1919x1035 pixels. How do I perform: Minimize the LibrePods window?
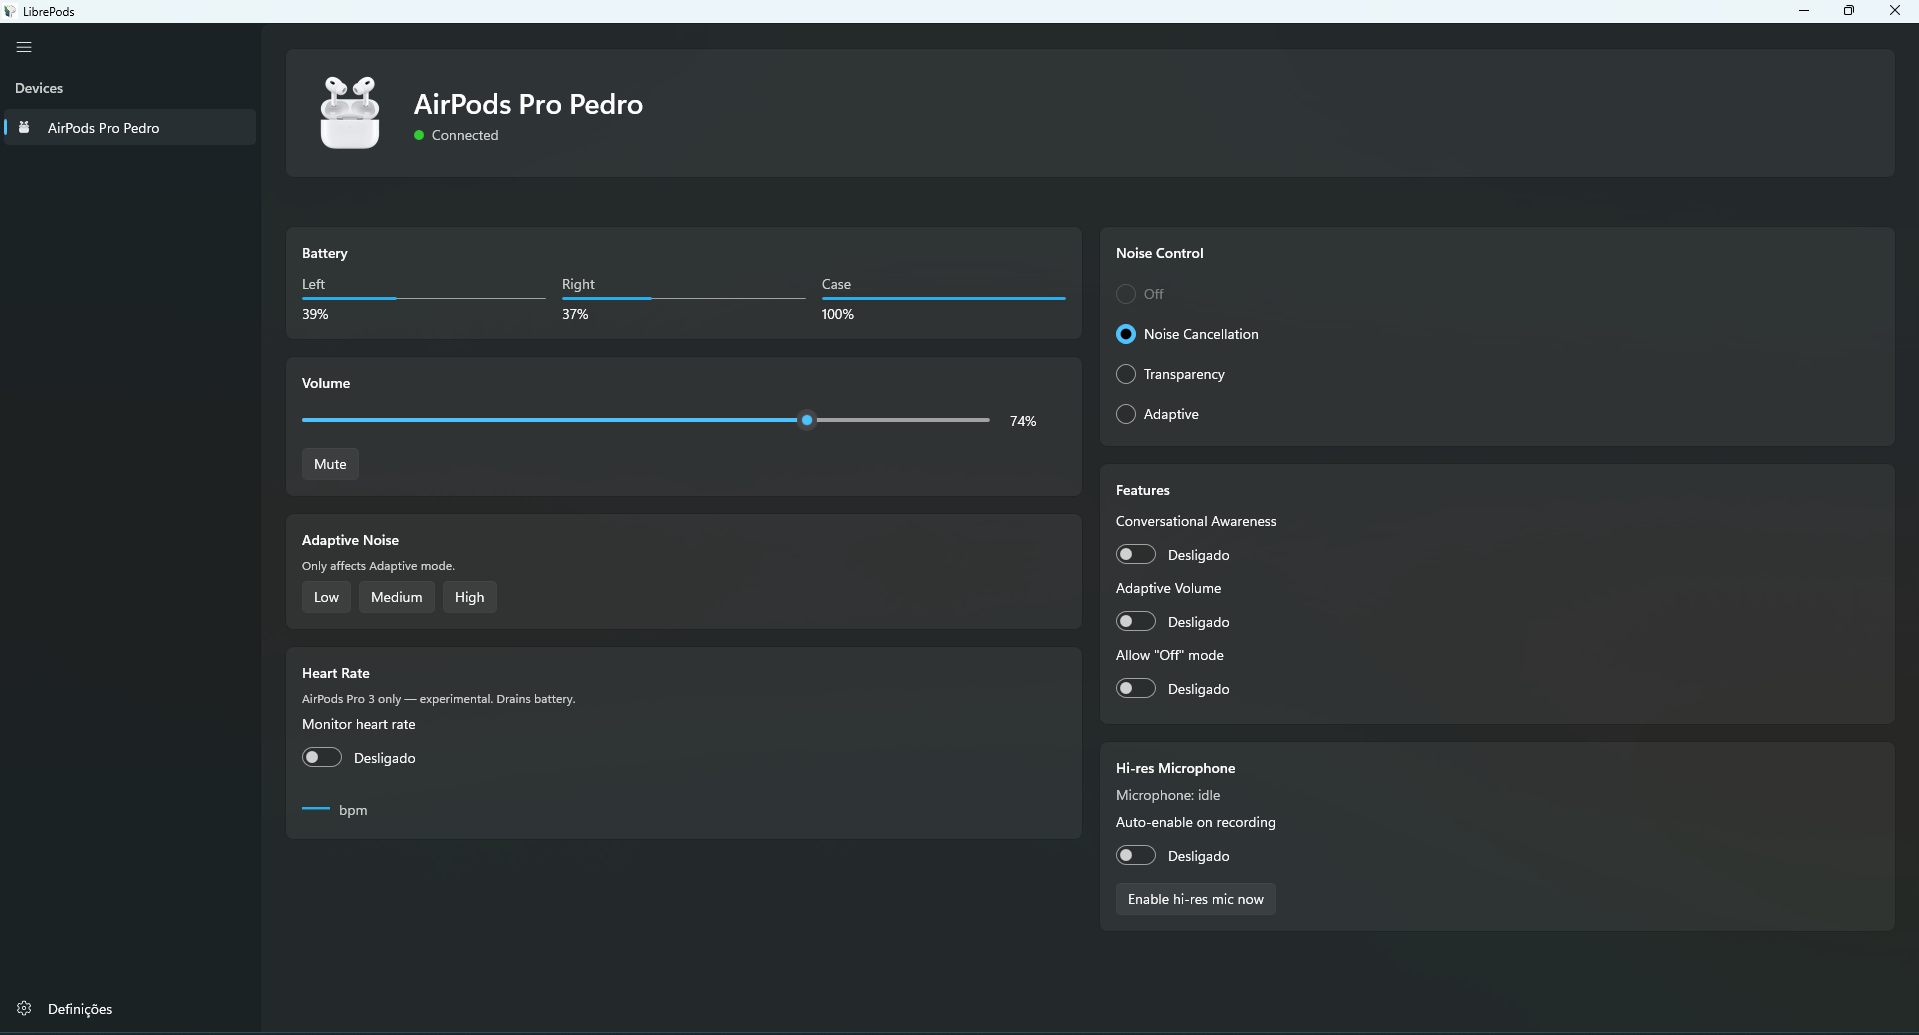(1804, 11)
